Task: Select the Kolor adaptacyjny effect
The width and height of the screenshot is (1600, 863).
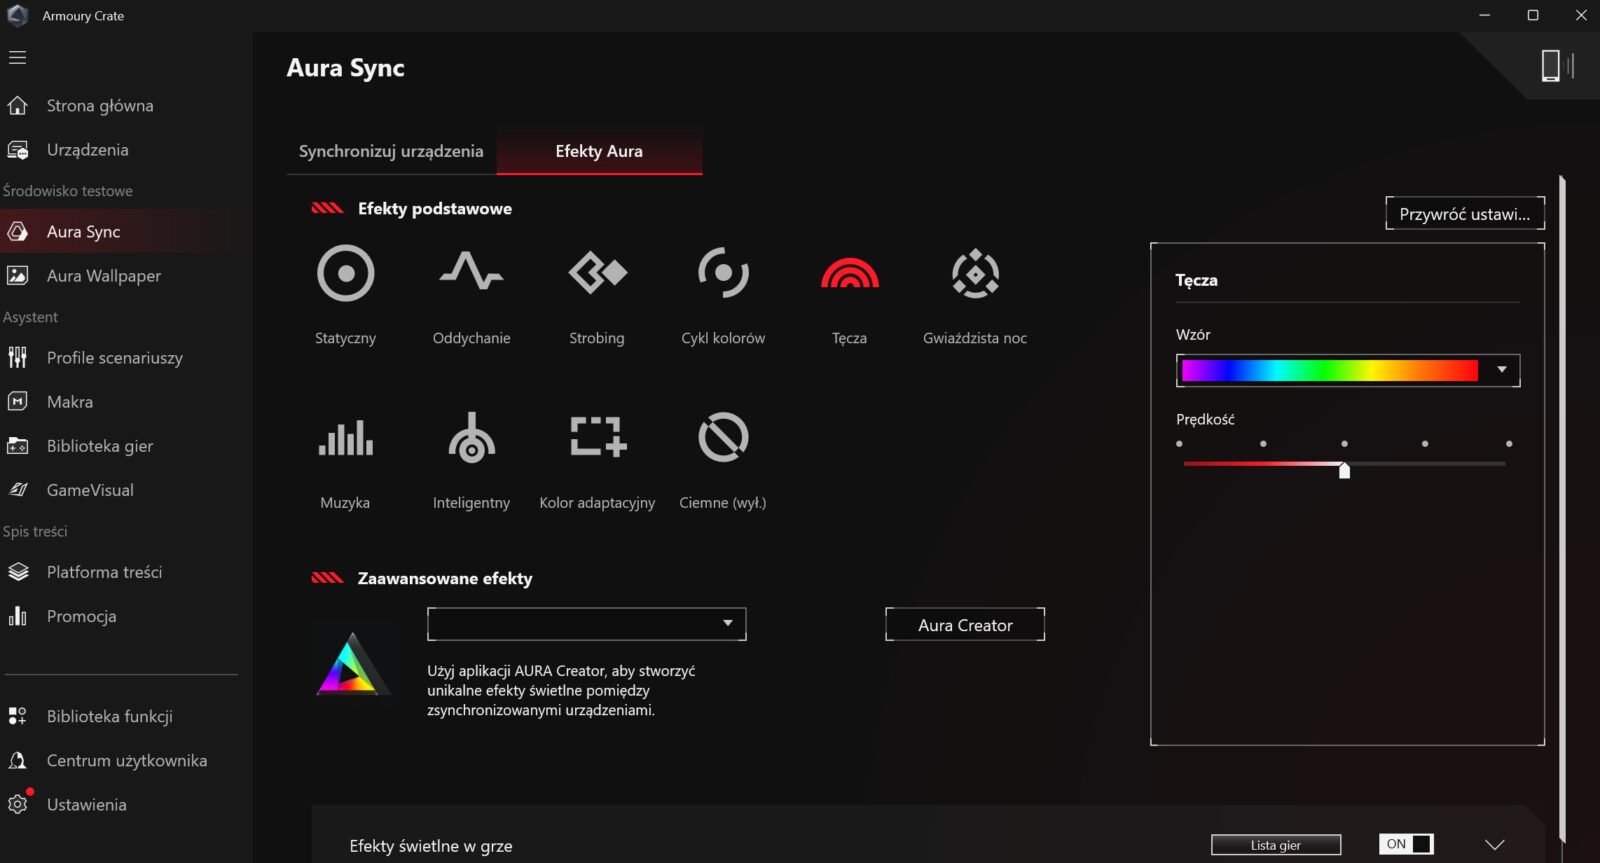Action: coord(597,438)
